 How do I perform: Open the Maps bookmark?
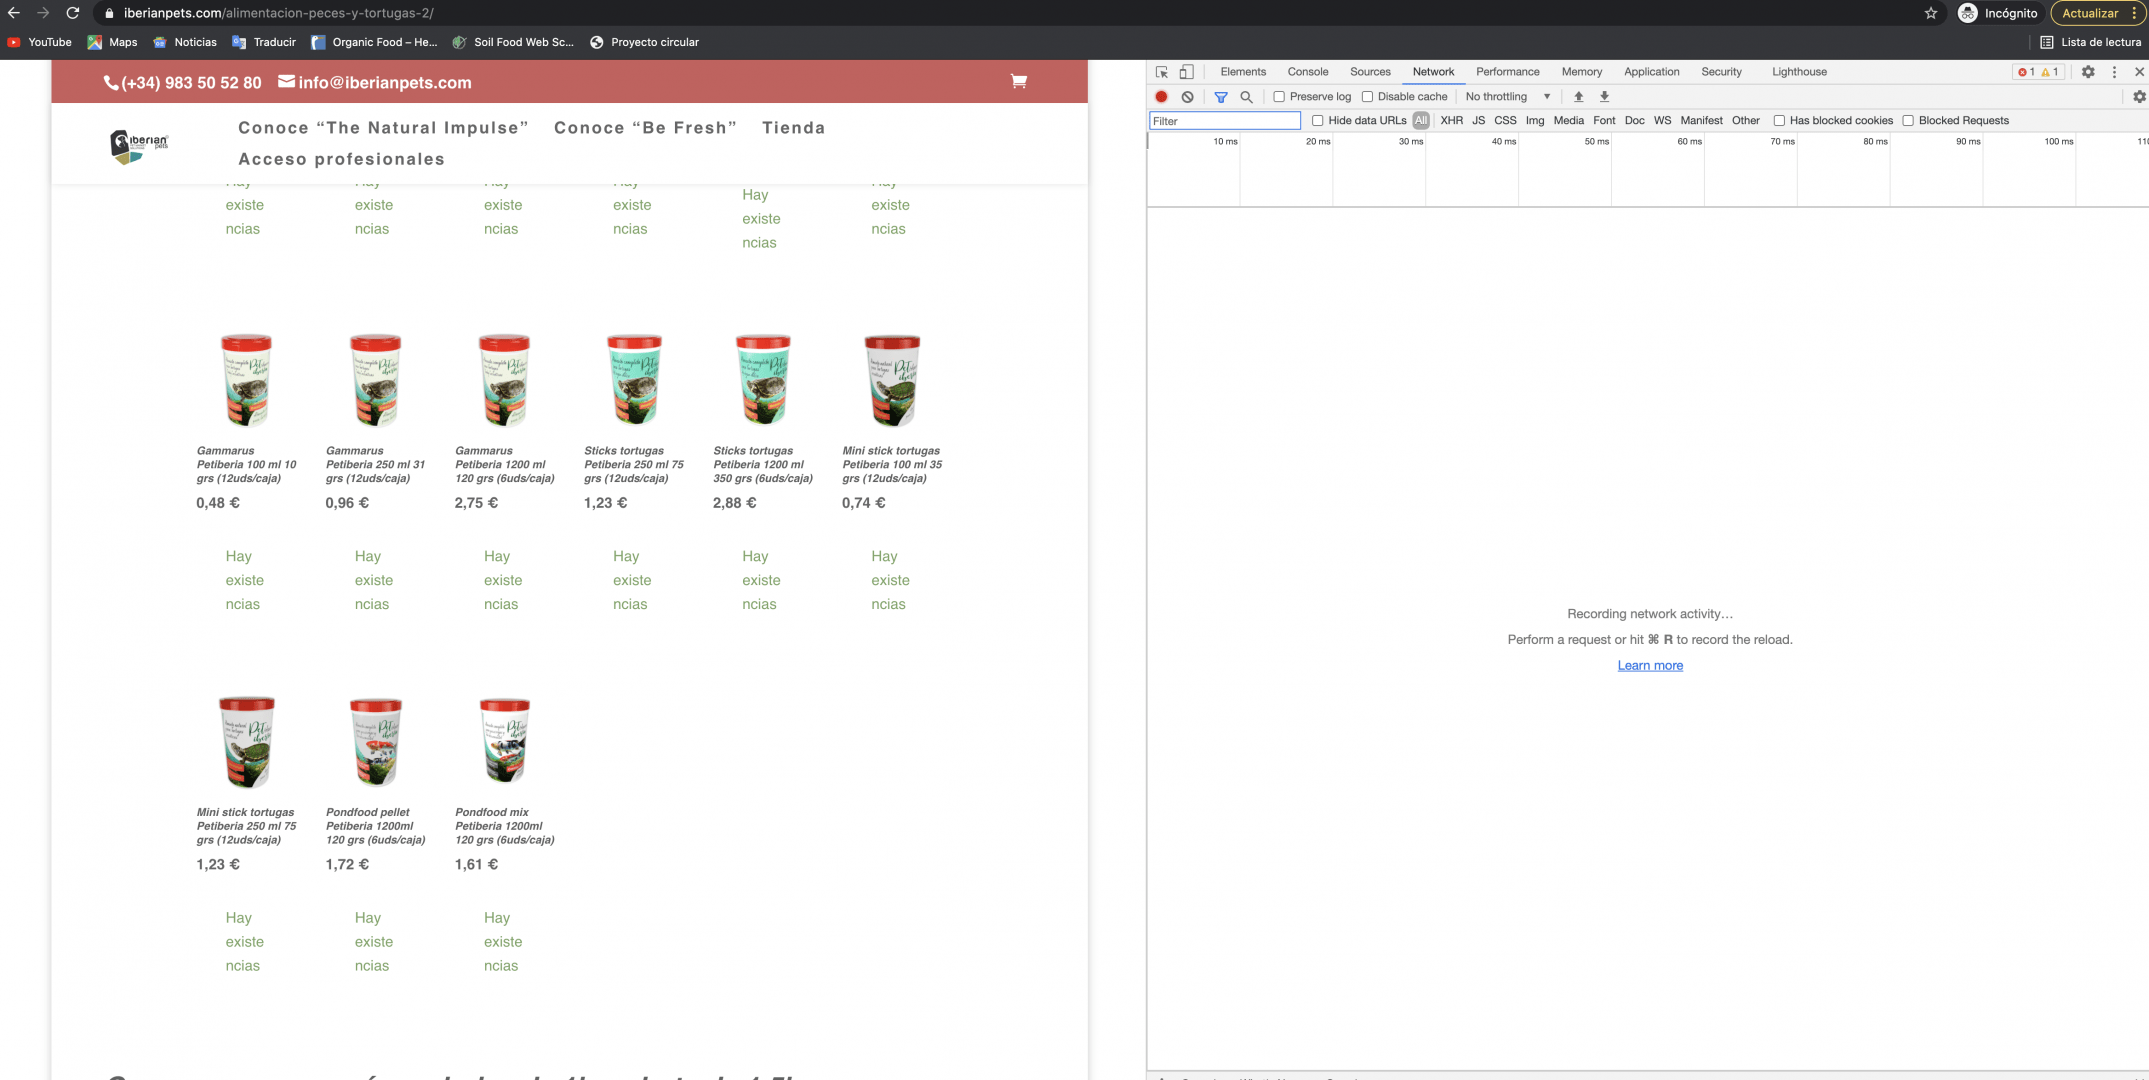[113, 42]
